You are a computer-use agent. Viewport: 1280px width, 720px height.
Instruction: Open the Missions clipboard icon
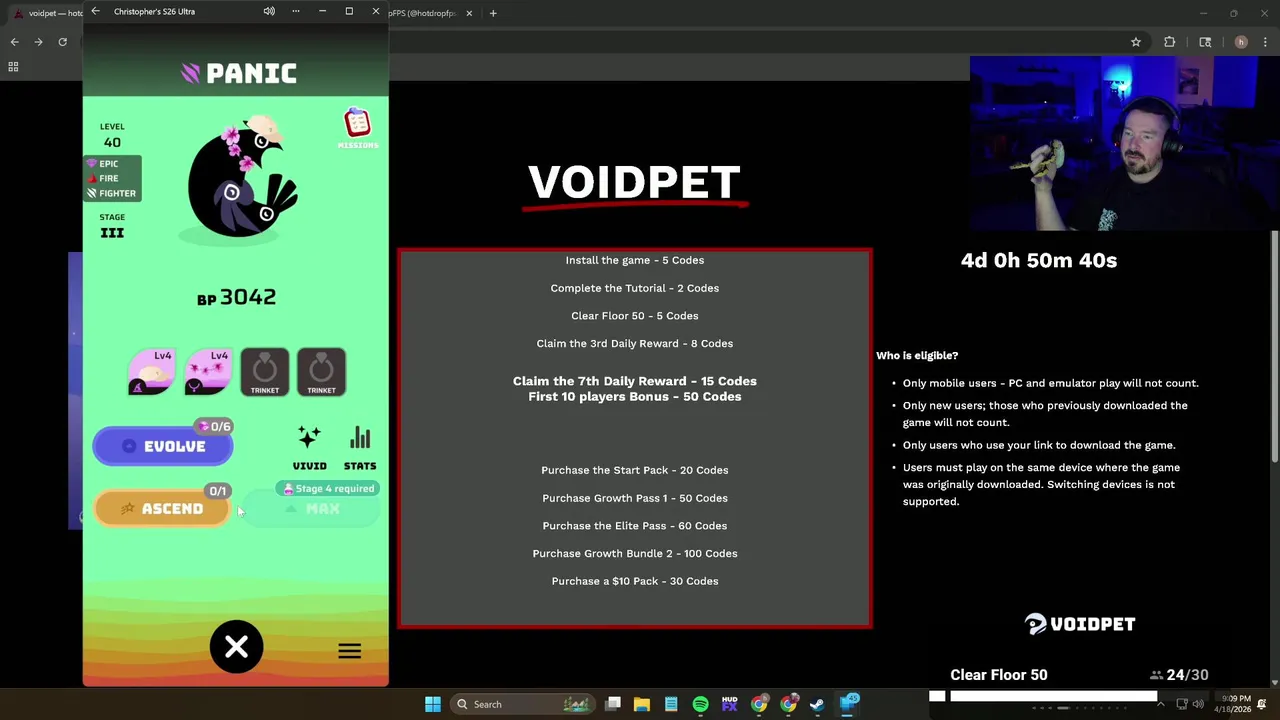(358, 128)
